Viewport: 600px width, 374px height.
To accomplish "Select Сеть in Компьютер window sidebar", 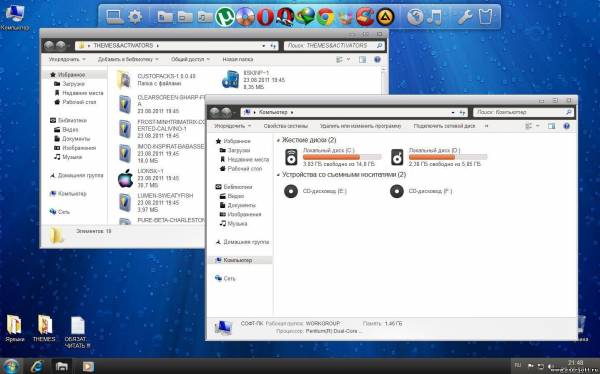I will click(229, 278).
